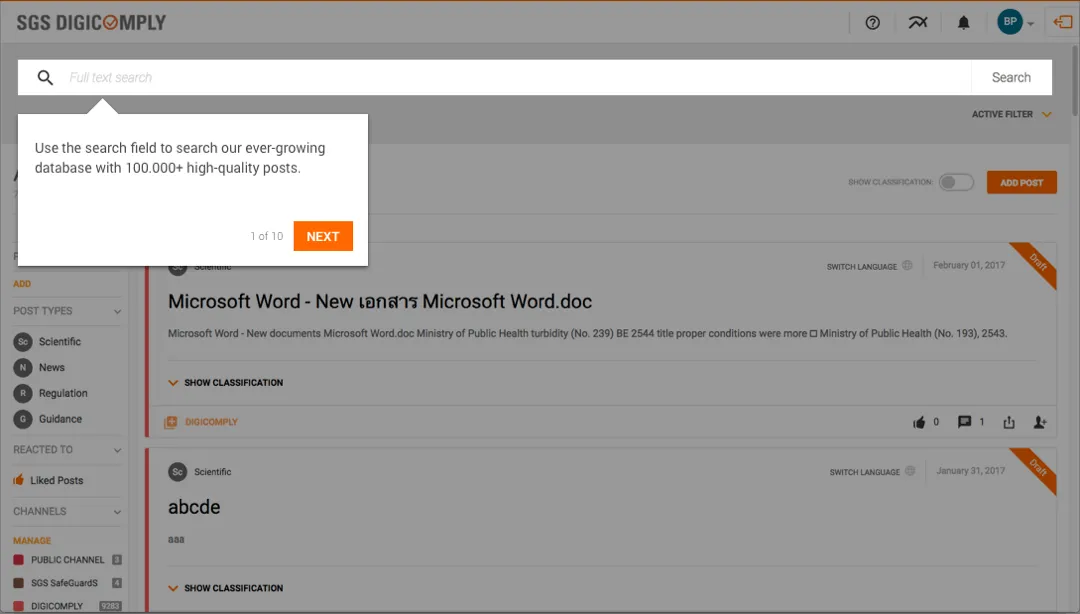The image size is (1080, 614).
Task: Open comments on the Microsoft Word post
Action: [x=964, y=422]
